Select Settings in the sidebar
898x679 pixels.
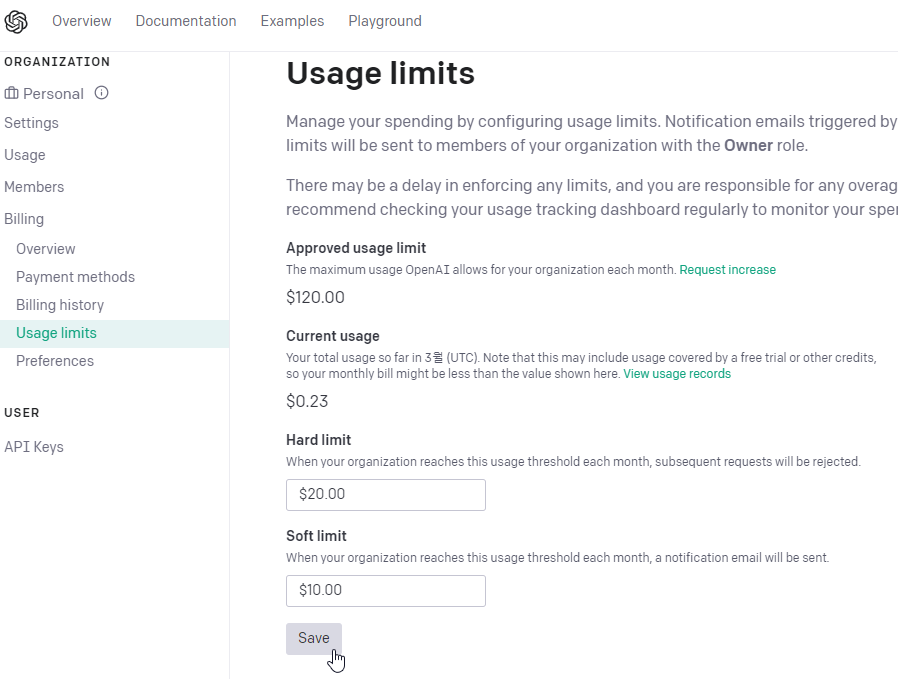(31, 123)
